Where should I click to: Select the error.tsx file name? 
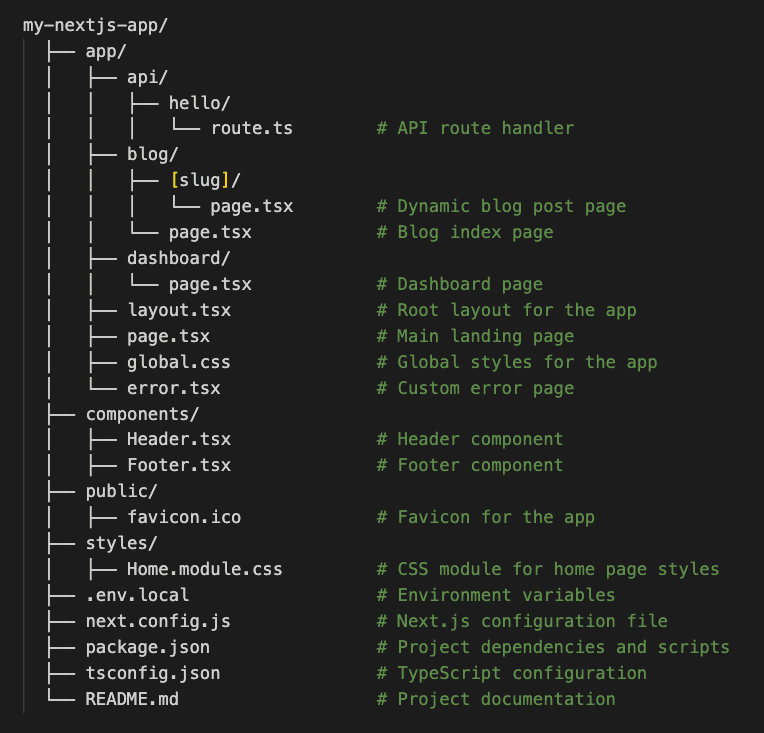click(x=173, y=388)
